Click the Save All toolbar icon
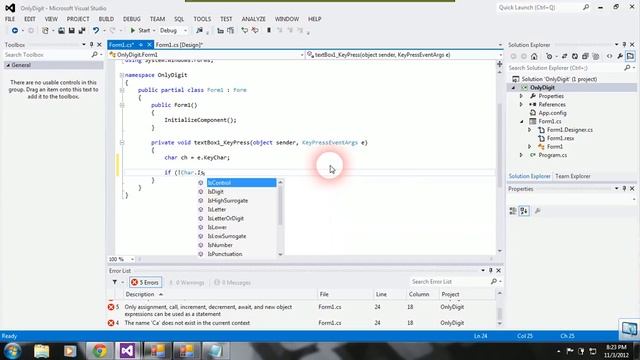This screenshot has height=360, width=640. 82,31
